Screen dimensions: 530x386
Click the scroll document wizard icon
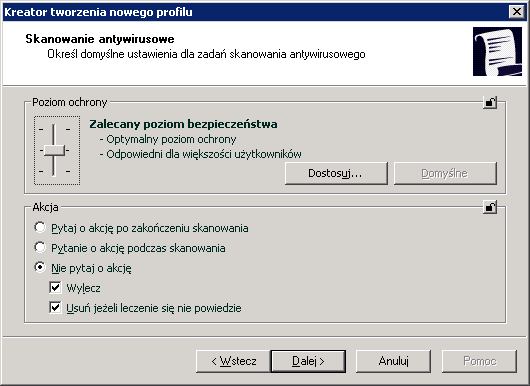tap(497, 51)
